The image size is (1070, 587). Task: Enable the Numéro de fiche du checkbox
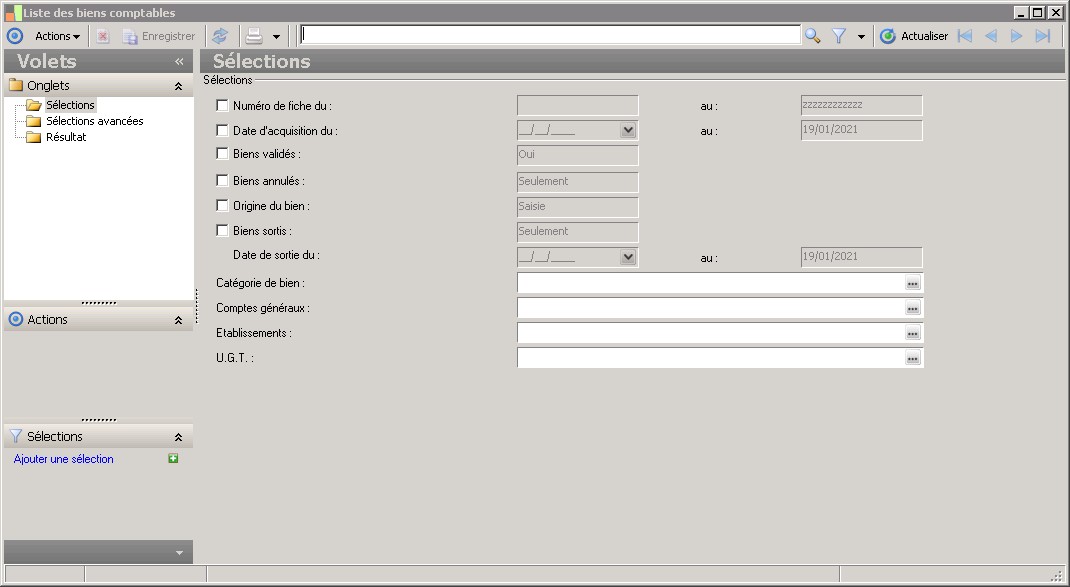tap(222, 106)
